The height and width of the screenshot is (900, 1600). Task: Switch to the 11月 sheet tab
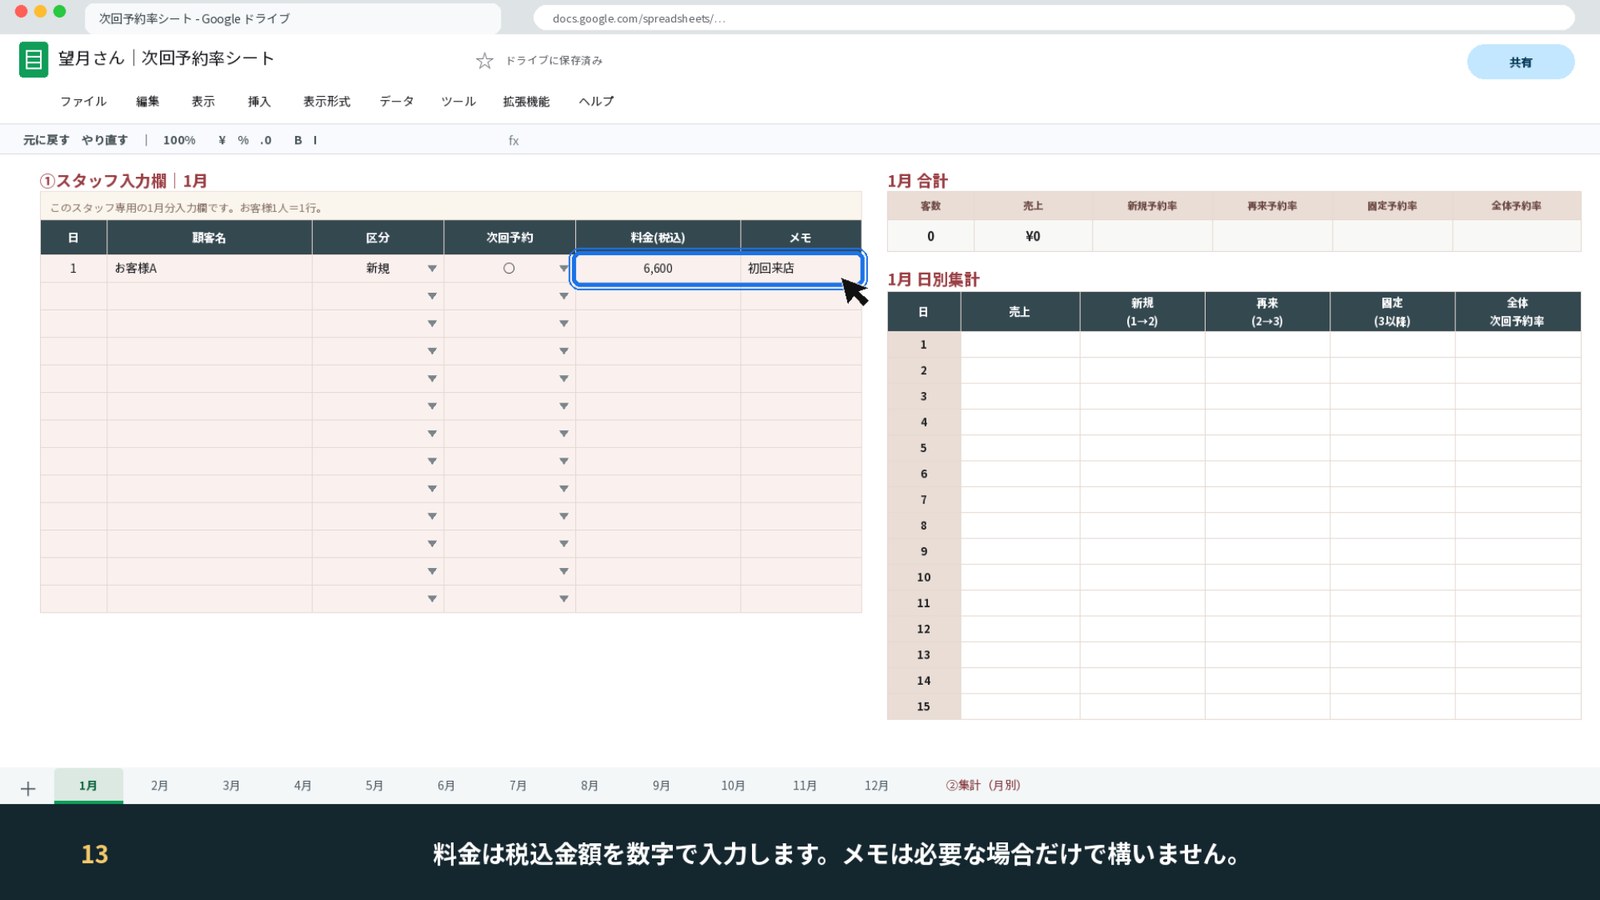(805, 786)
